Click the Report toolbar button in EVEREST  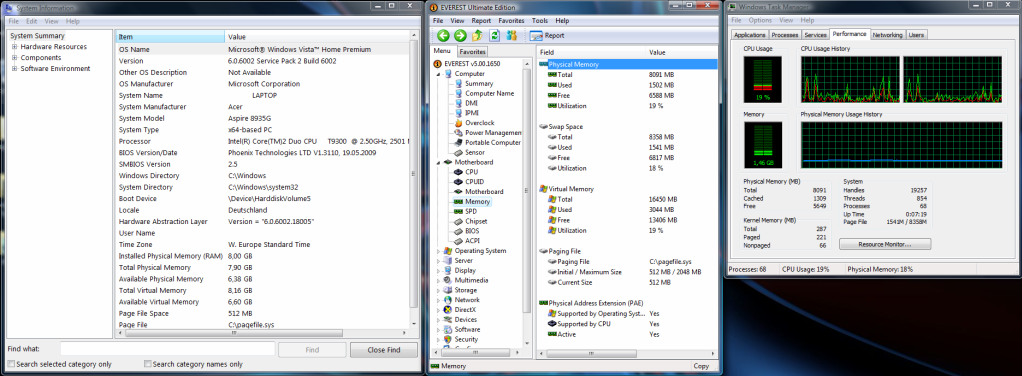[x=547, y=35]
